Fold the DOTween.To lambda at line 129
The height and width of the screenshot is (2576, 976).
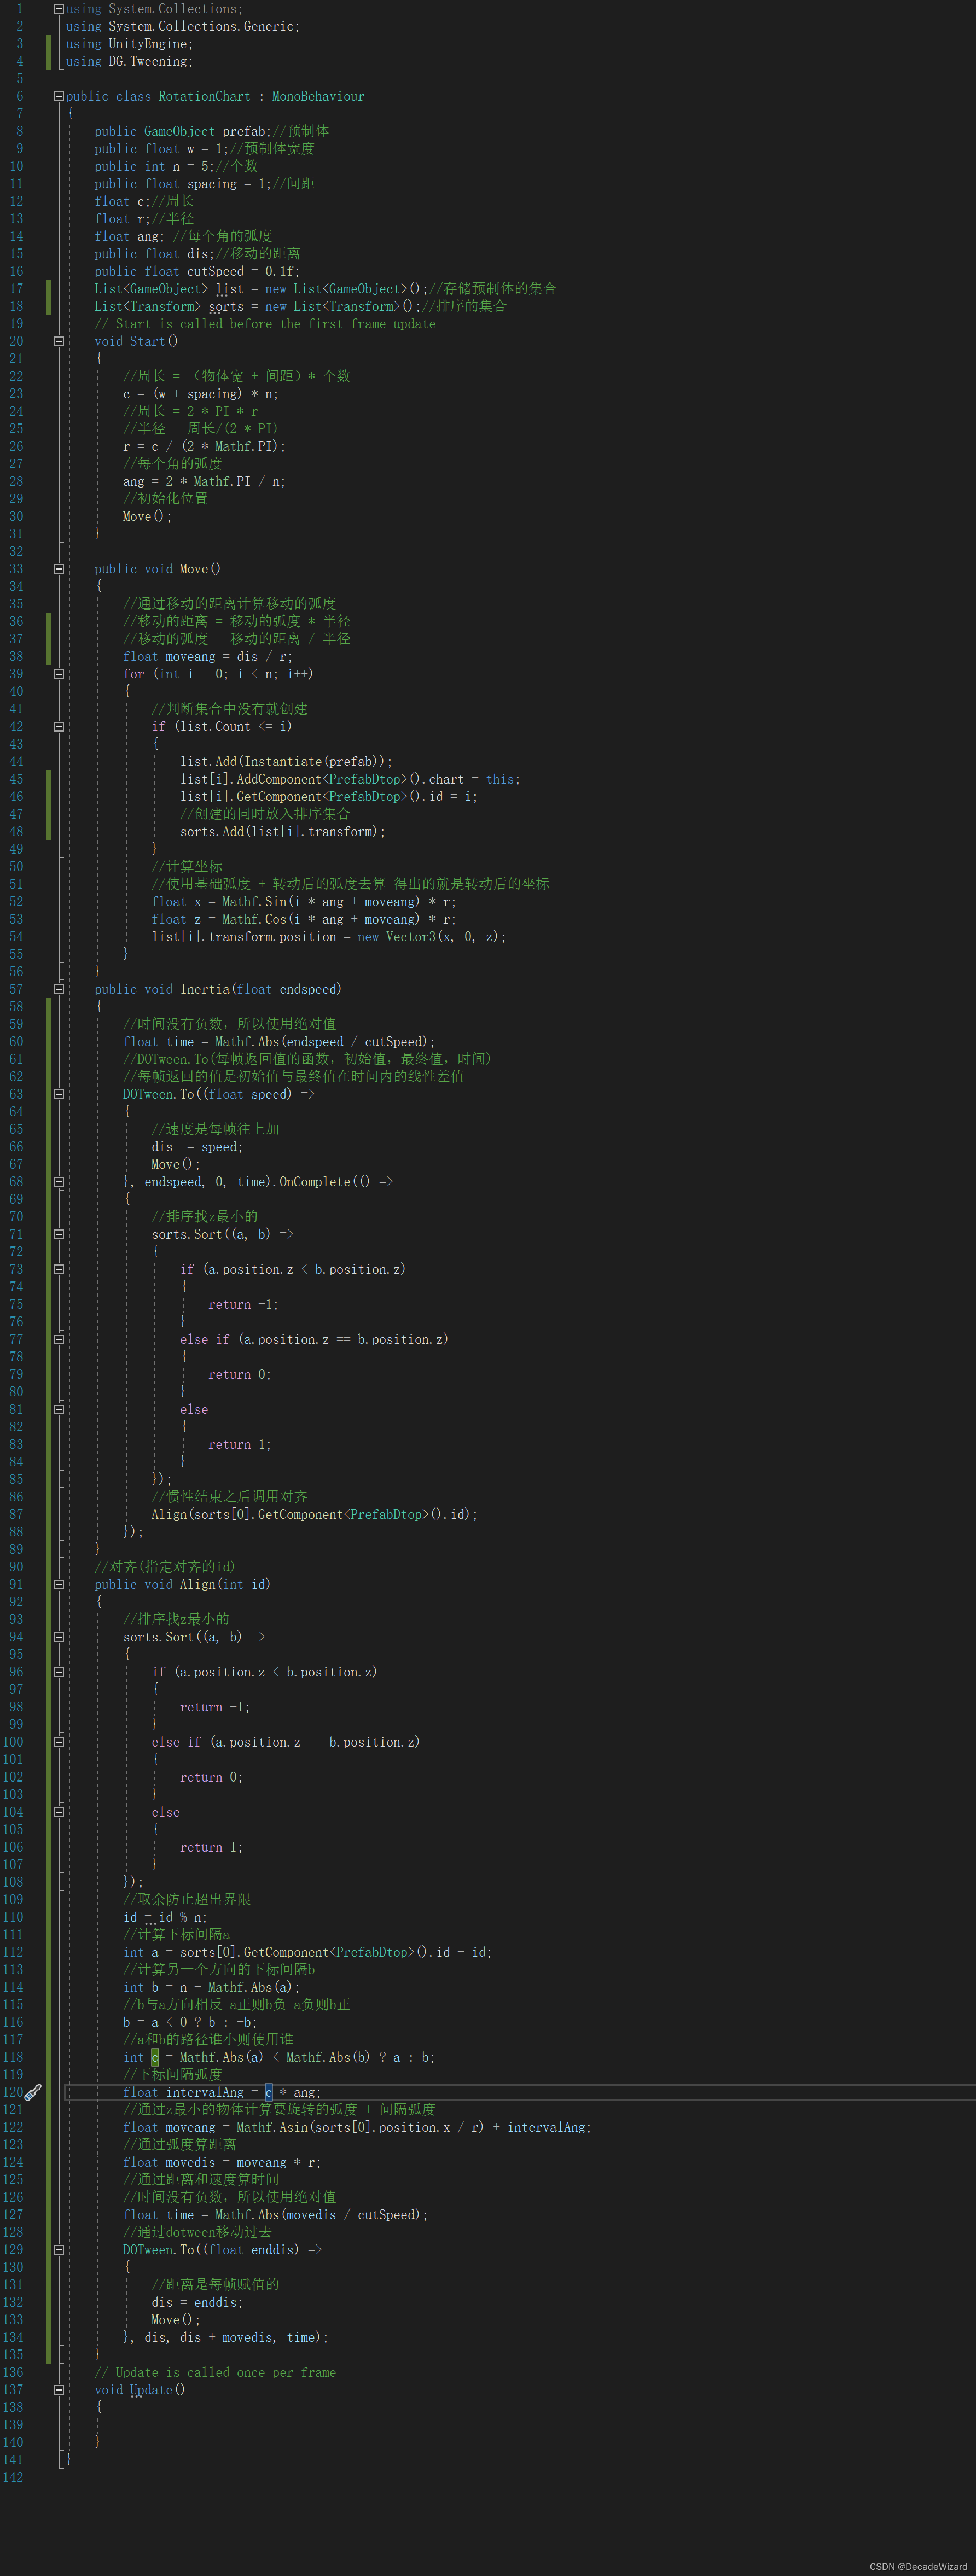(59, 2250)
